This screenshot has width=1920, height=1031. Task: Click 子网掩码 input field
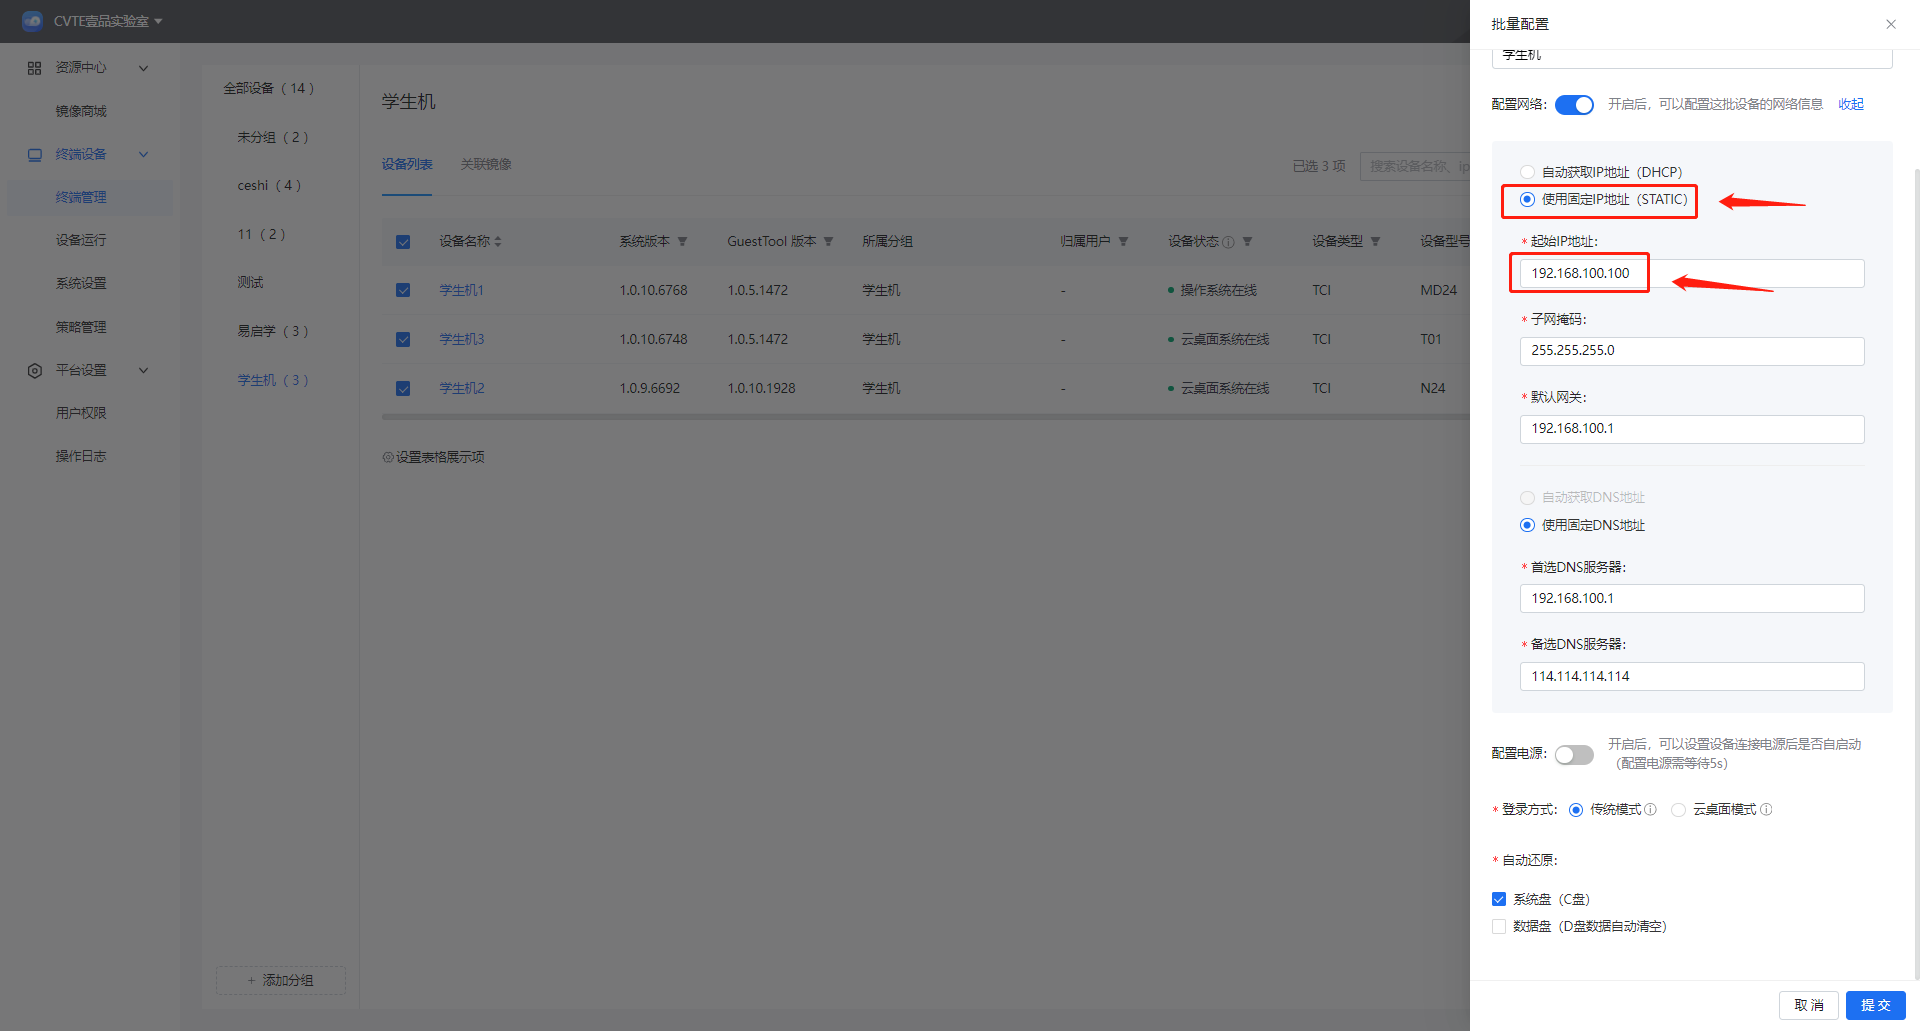tap(1692, 351)
